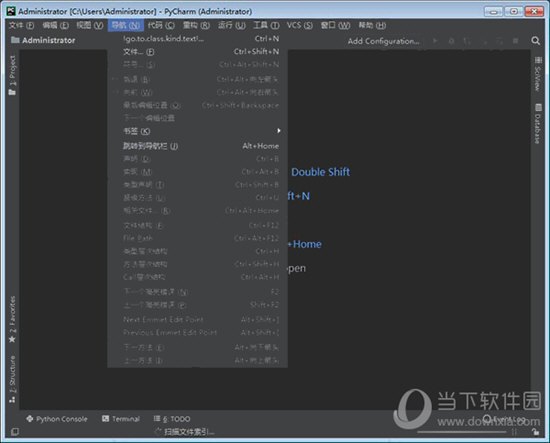Click the Double Shift shortcut hint
Image resolution: width=550 pixels, height=443 pixels.
coord(320,172)
